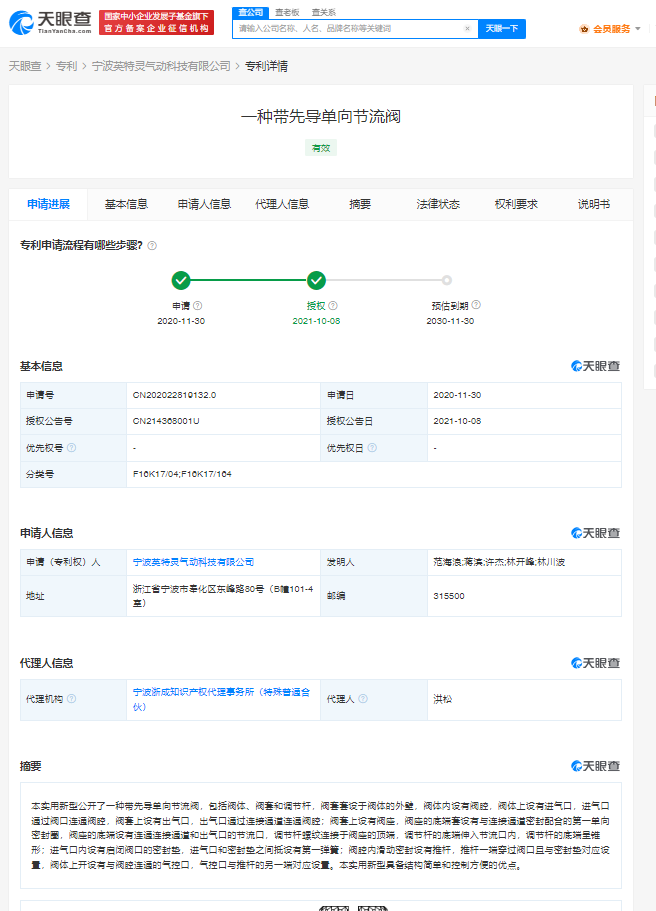Open the 权利要求 tab
The width and height of the screenshot is (656, 911).
[x=516, y=204]
